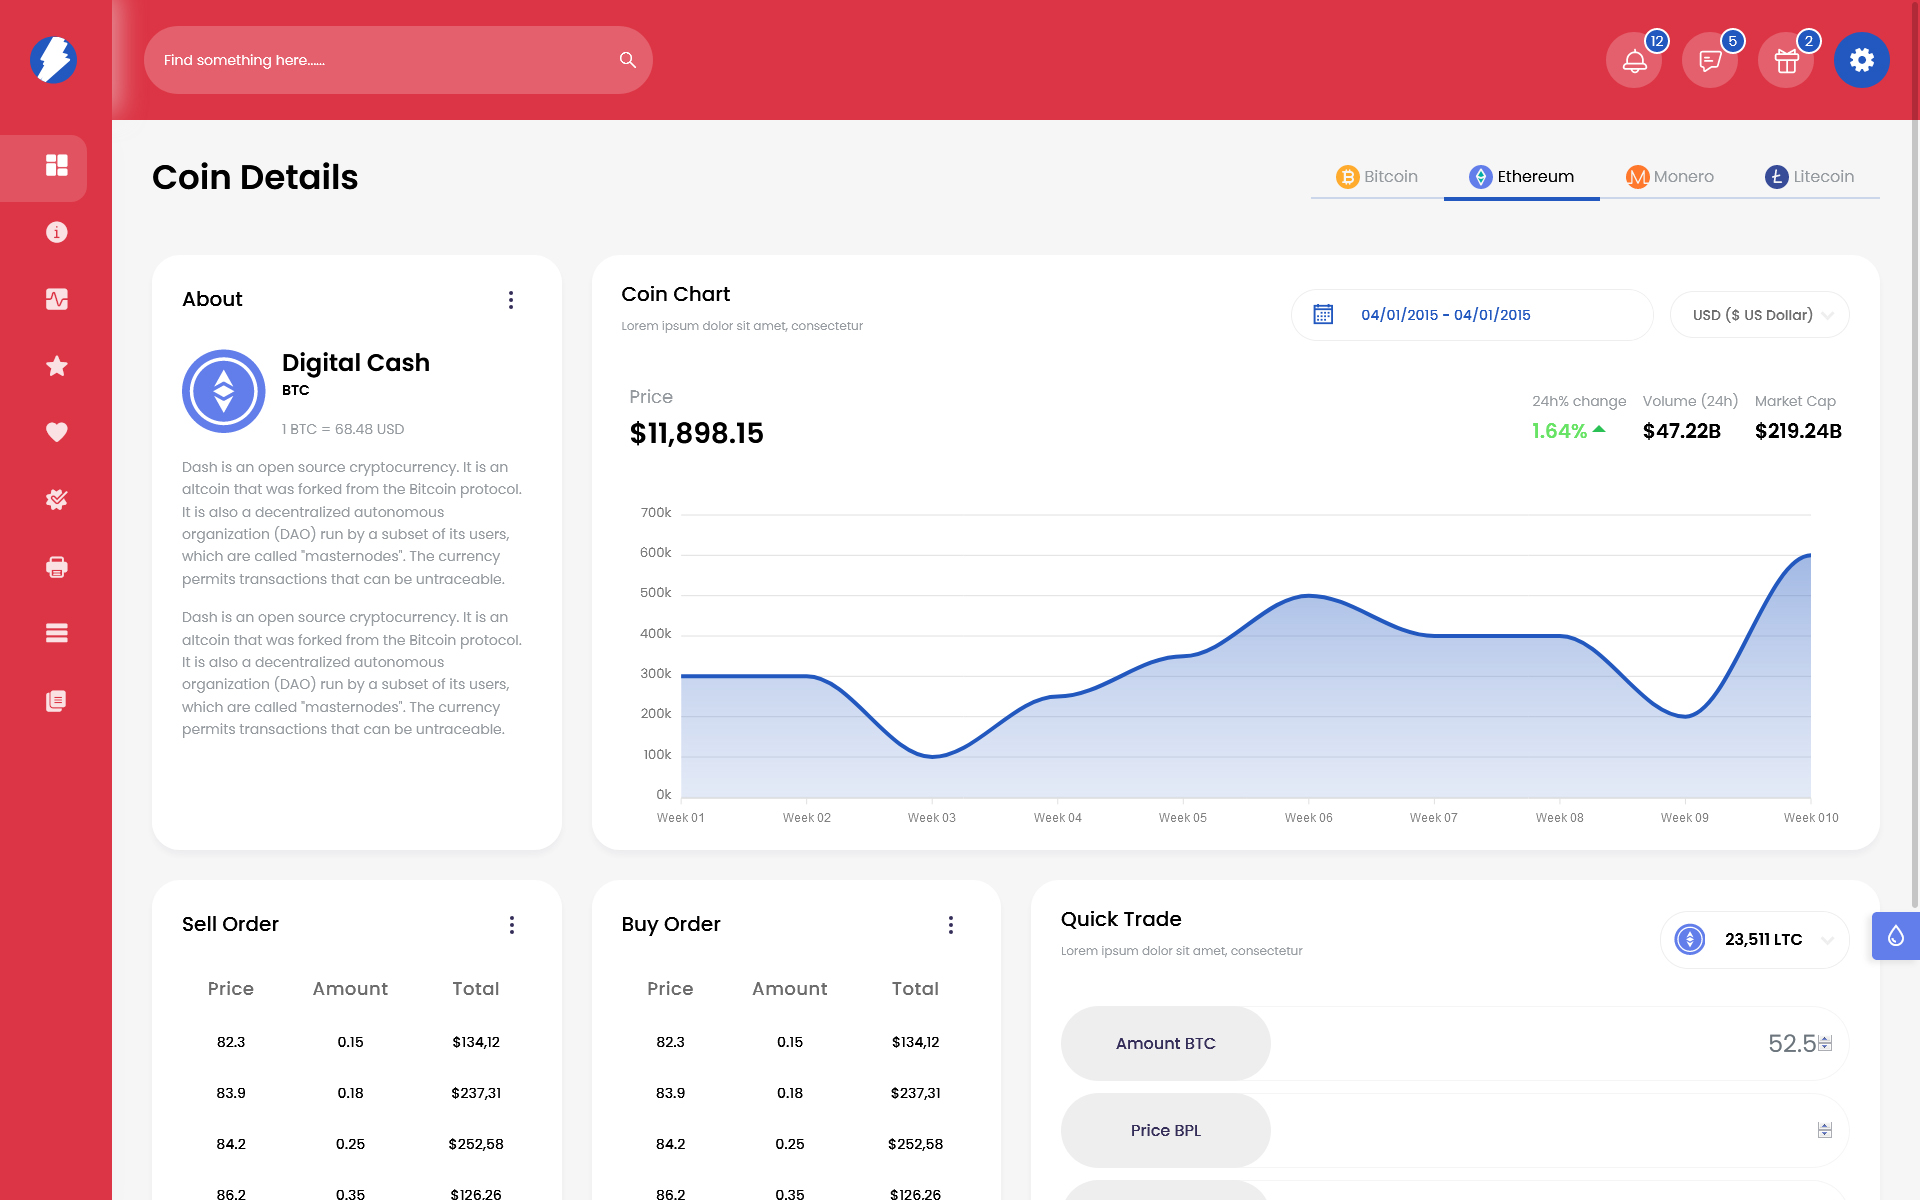Click the search magnifier icon
The image size is (1920, 1200).
tap(627, 60)
